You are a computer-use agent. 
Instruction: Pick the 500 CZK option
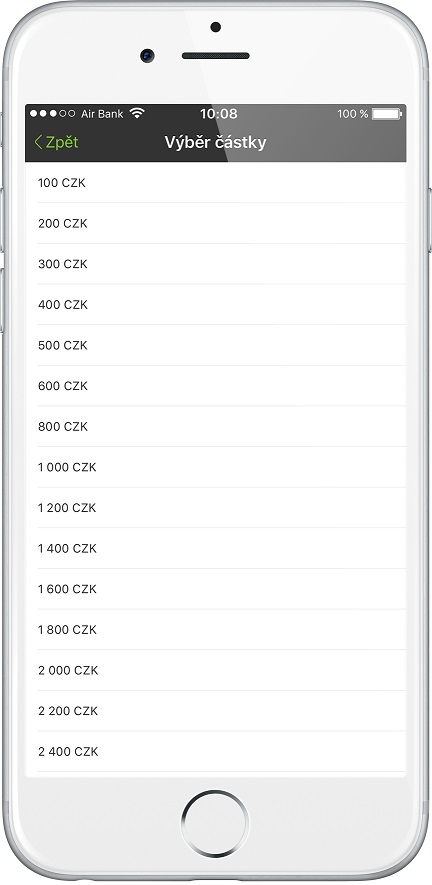[x=216, y=345]
